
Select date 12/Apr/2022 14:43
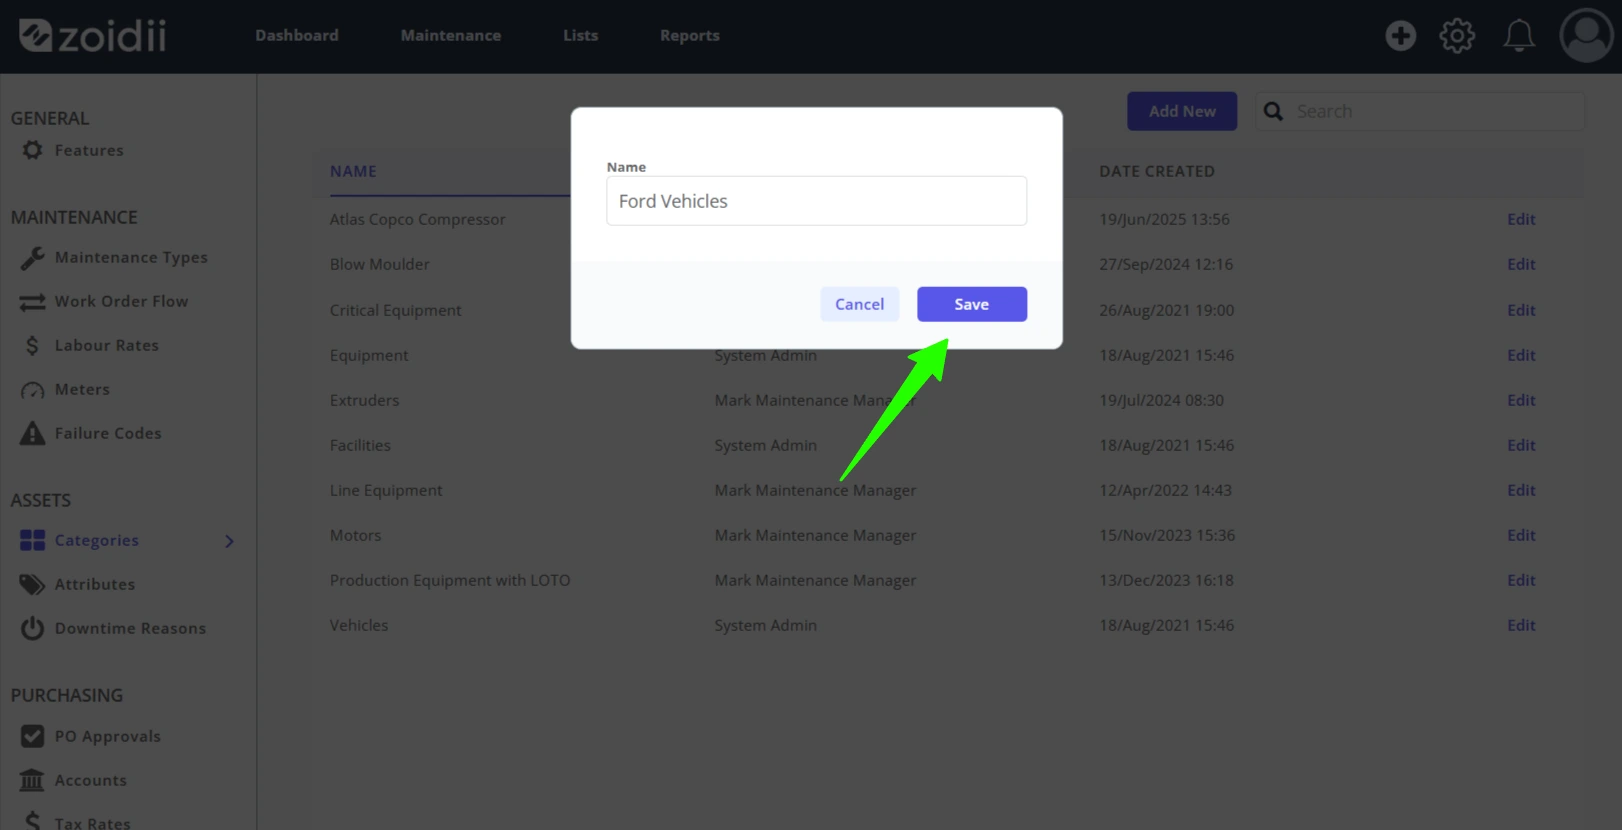pos(1165,490)
